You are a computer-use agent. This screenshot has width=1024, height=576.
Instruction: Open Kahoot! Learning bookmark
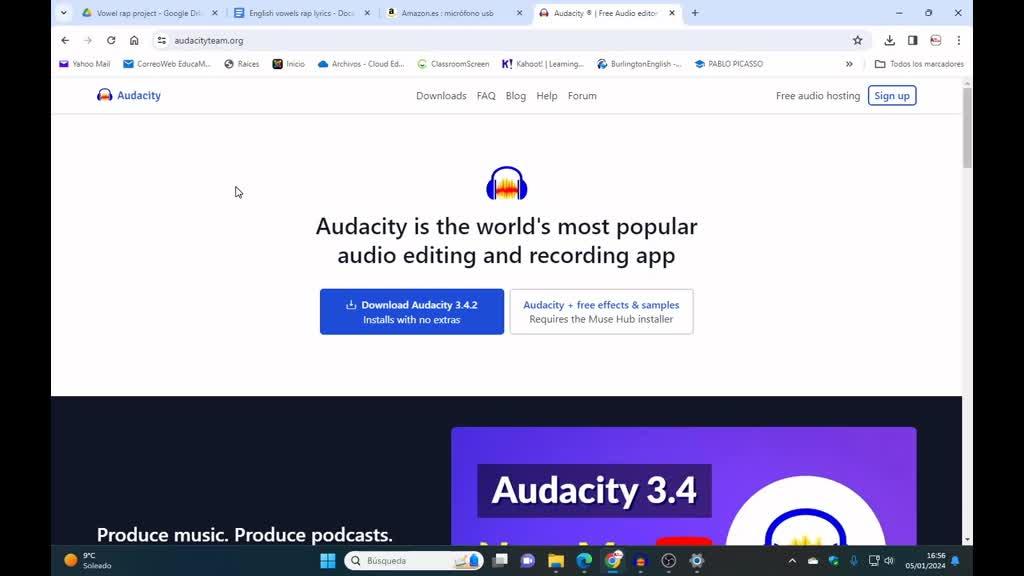543,64
